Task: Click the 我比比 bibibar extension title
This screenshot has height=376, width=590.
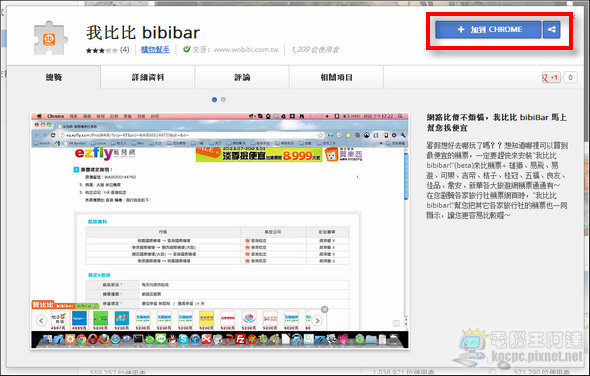Action: click(x=143, y=32)
